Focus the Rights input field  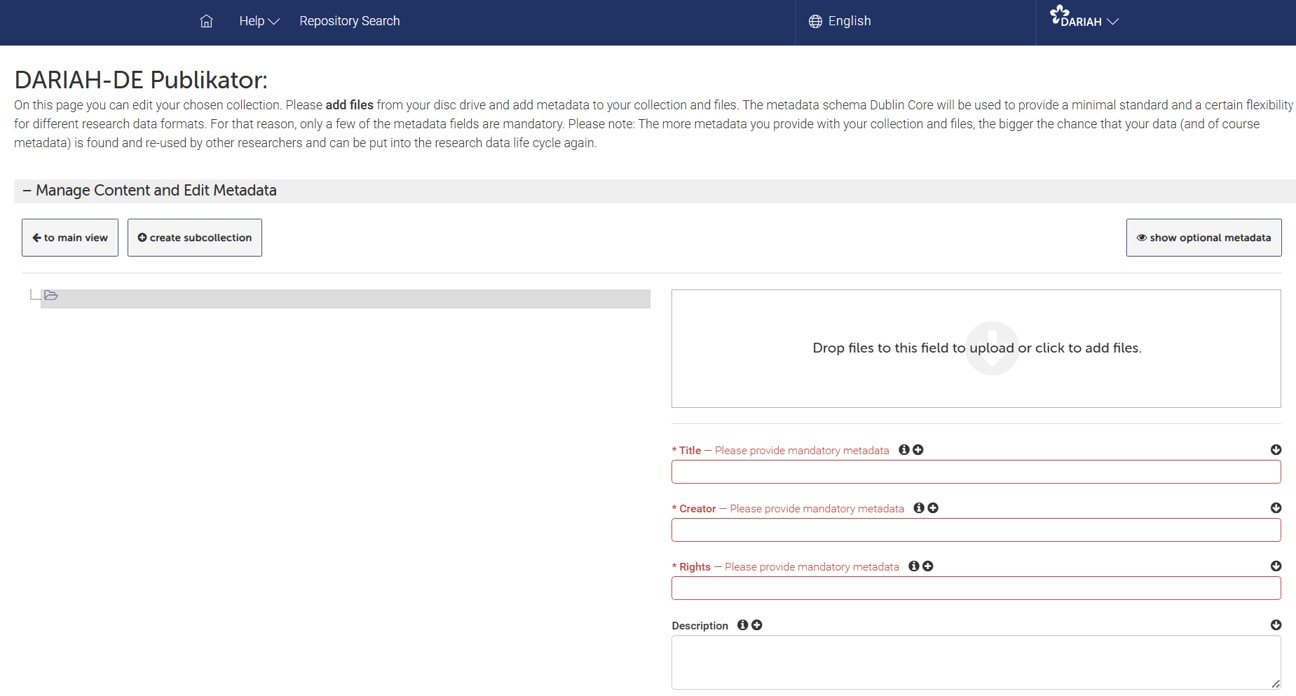point(976,588)
